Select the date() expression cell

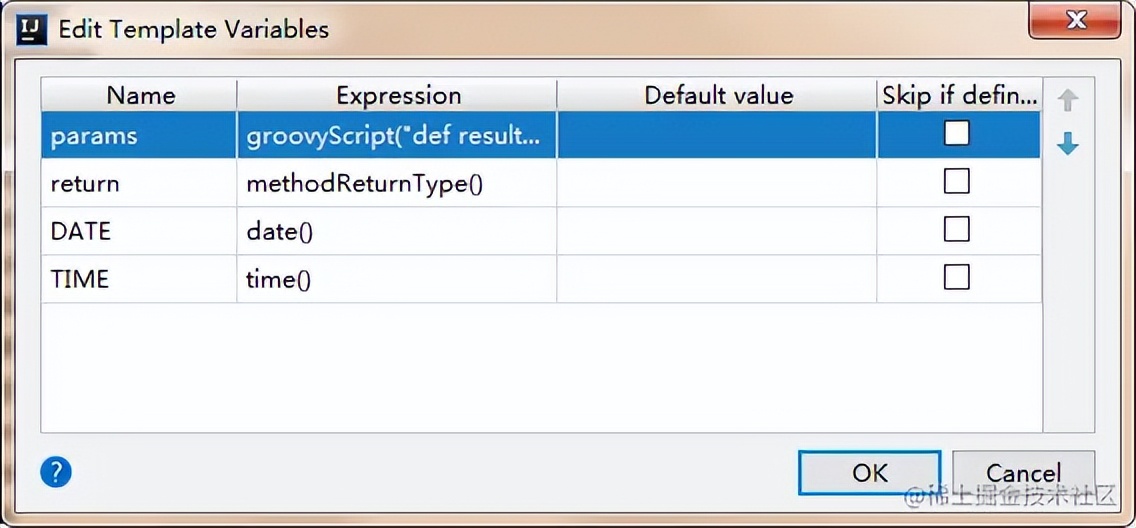396,231
